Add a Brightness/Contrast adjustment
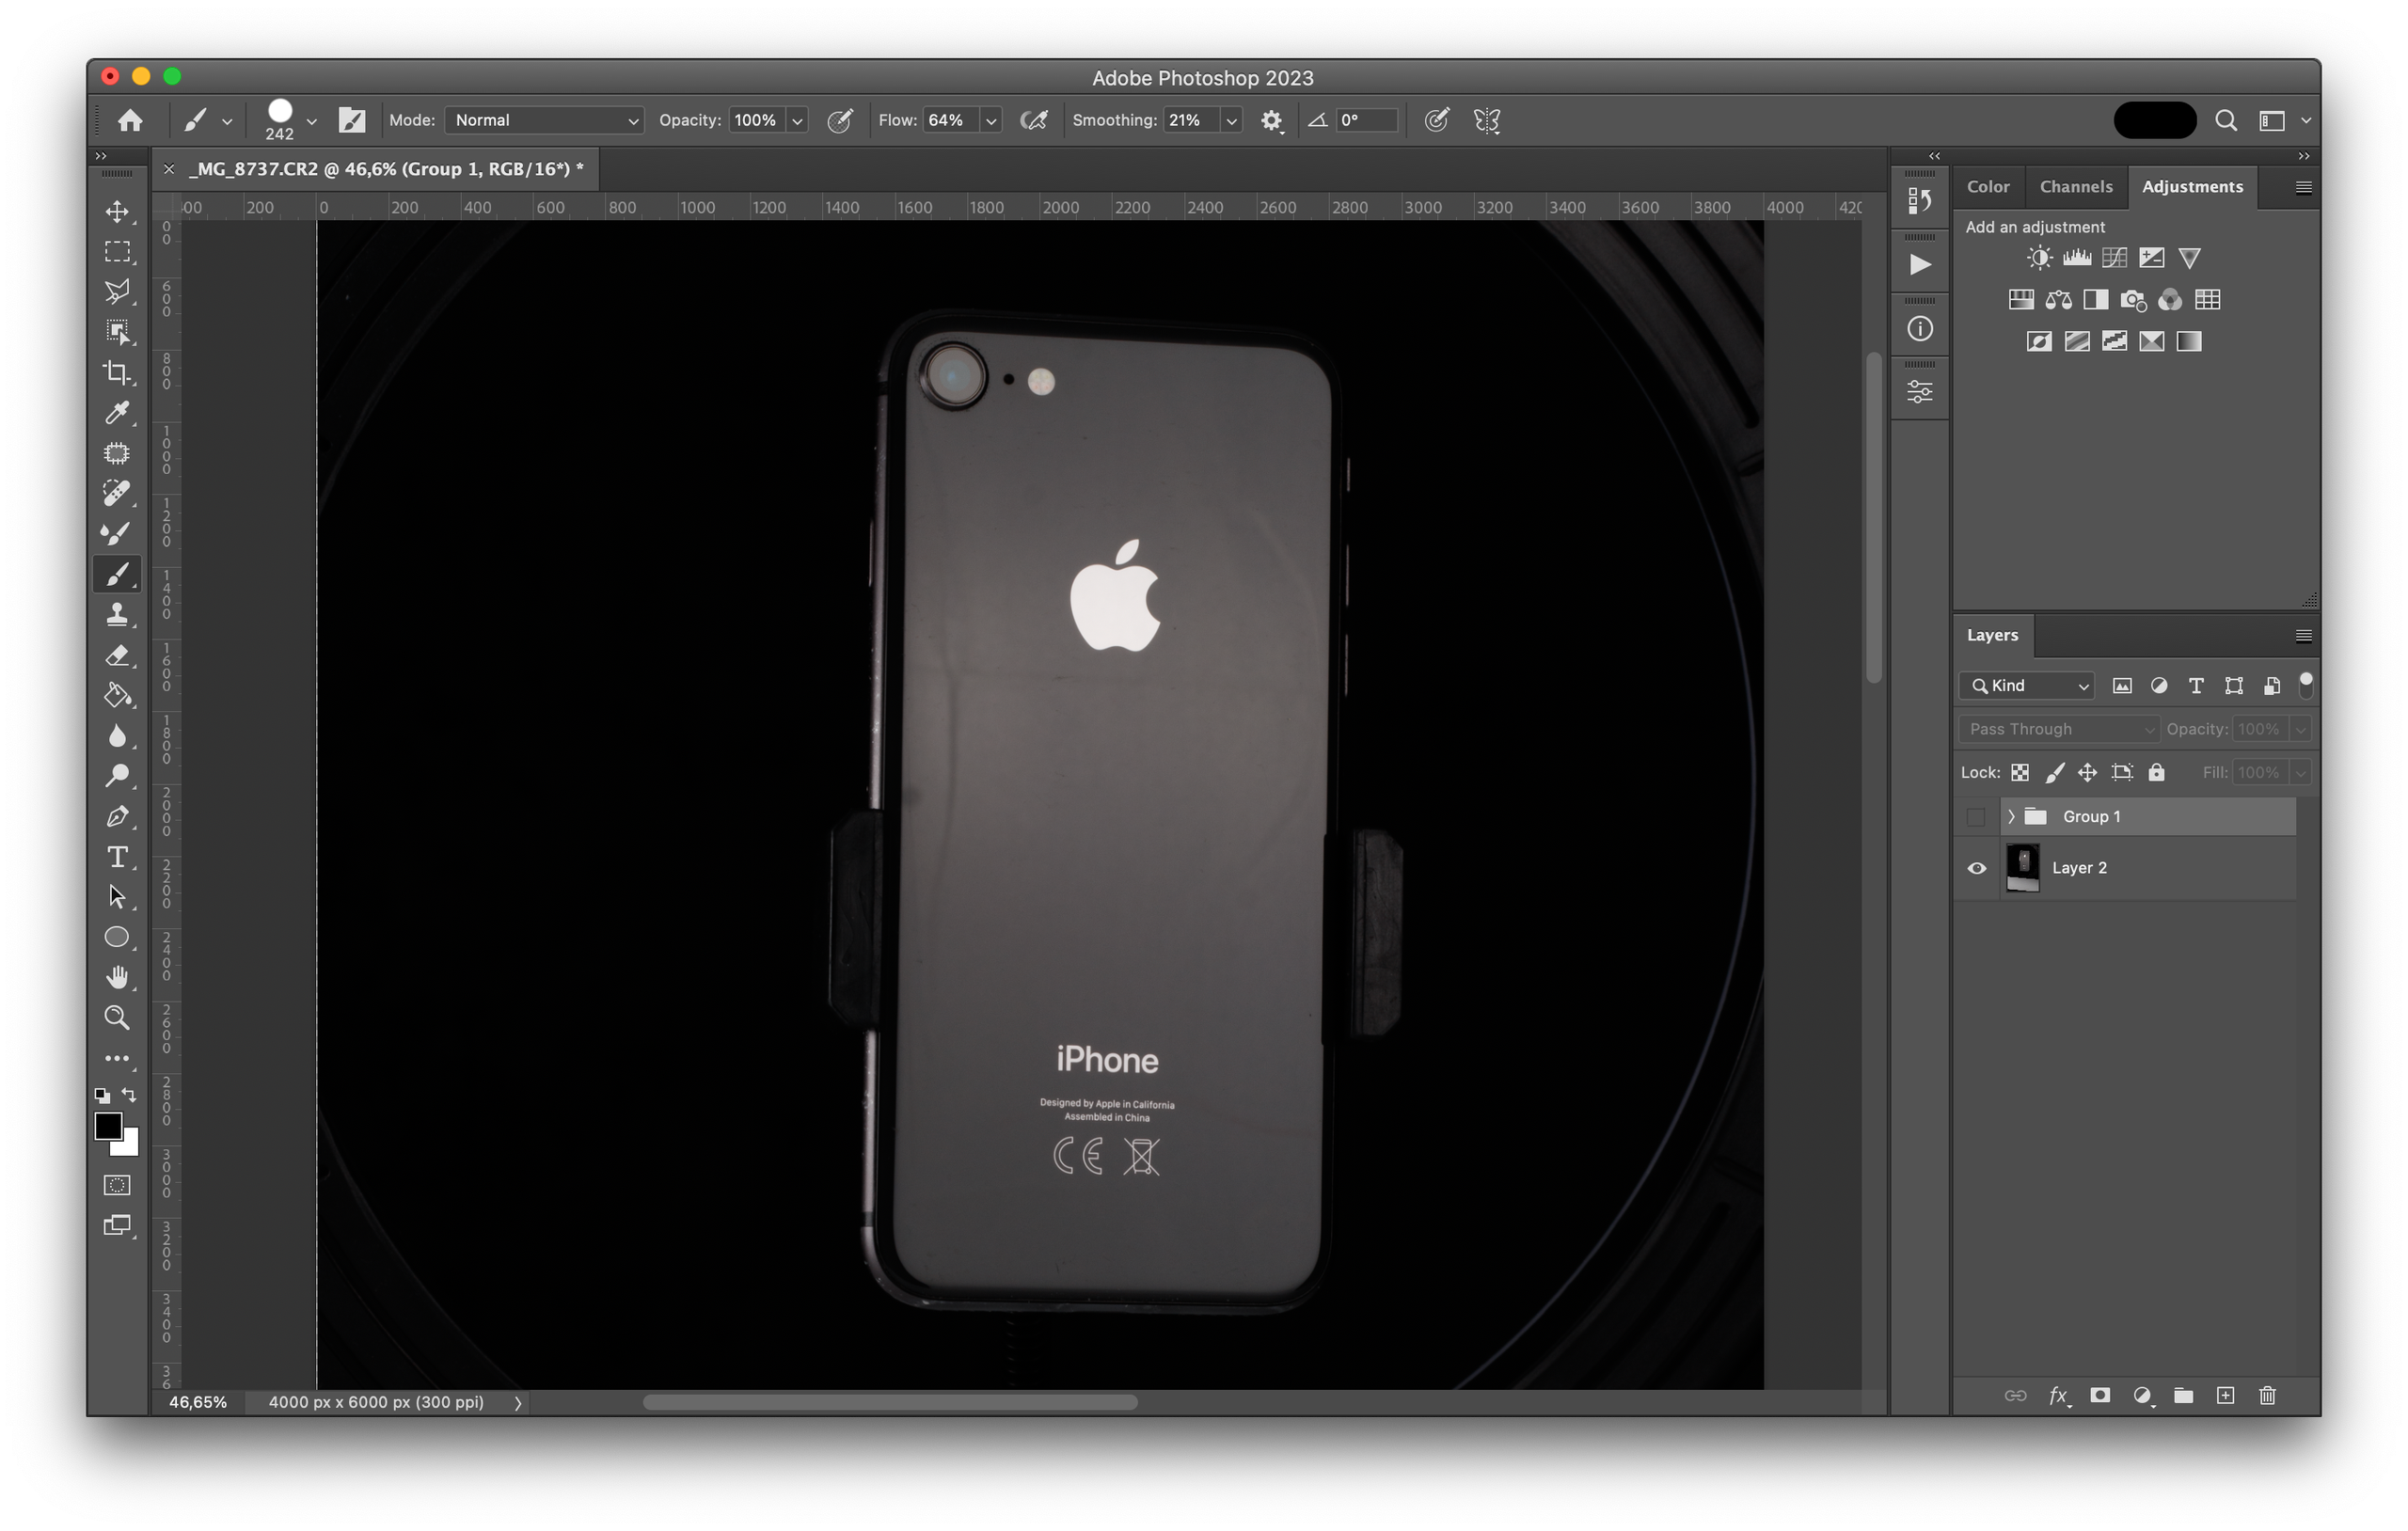The height and width of the screenshot is (1531, 2408). (2039, 258)
